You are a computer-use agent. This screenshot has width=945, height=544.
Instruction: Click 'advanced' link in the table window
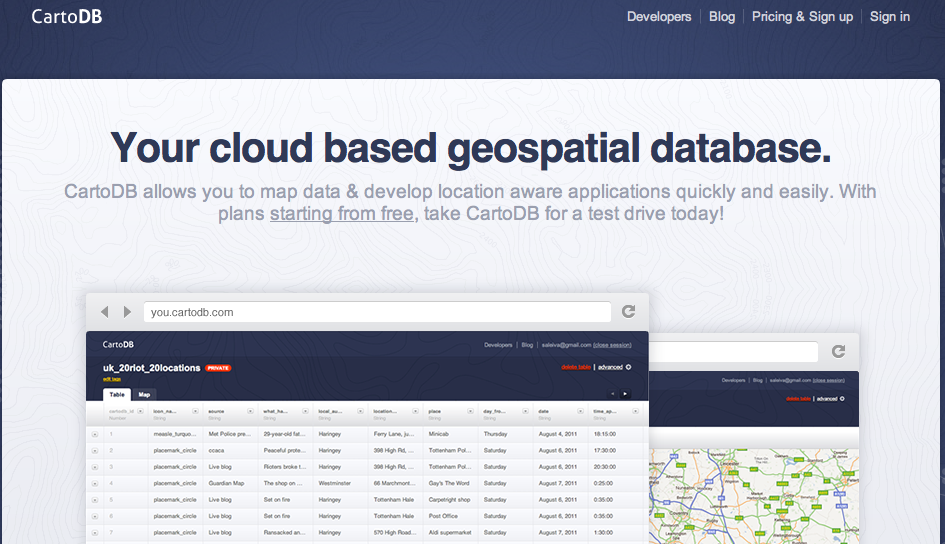point(610,367)
